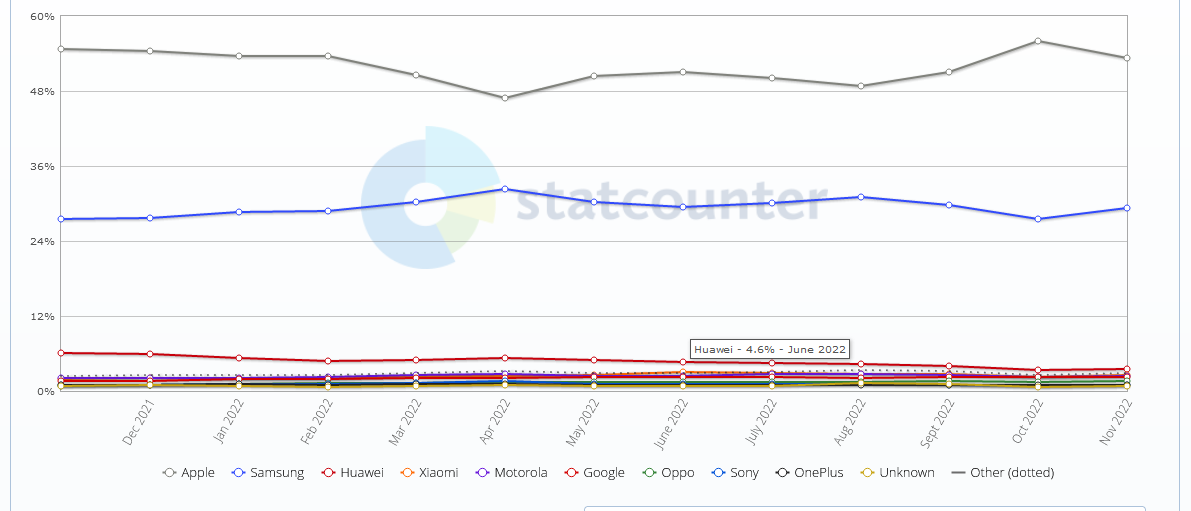The height and width of the screenshot is (511, 1191).
Task: Click the StatCounter watermark logo
Action: pyautogui.click(x=428, y=197)
